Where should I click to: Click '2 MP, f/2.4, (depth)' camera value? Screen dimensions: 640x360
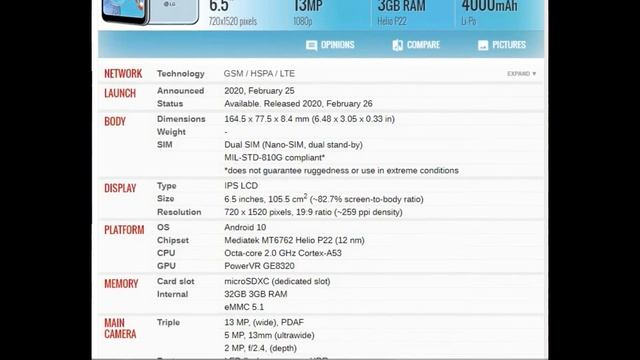[x=260, y=348]
